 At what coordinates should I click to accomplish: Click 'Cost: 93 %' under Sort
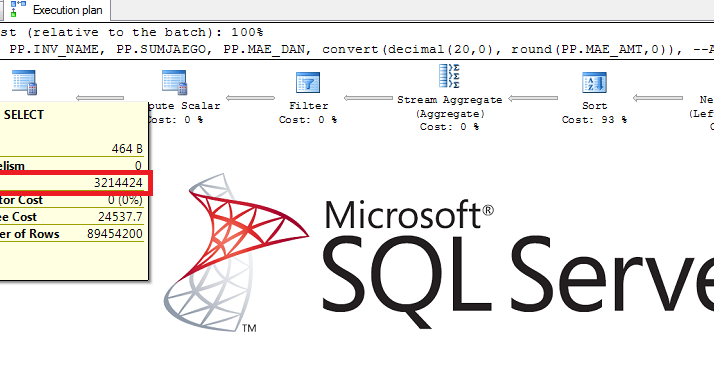pyautogui.click(x=594, y=120)
